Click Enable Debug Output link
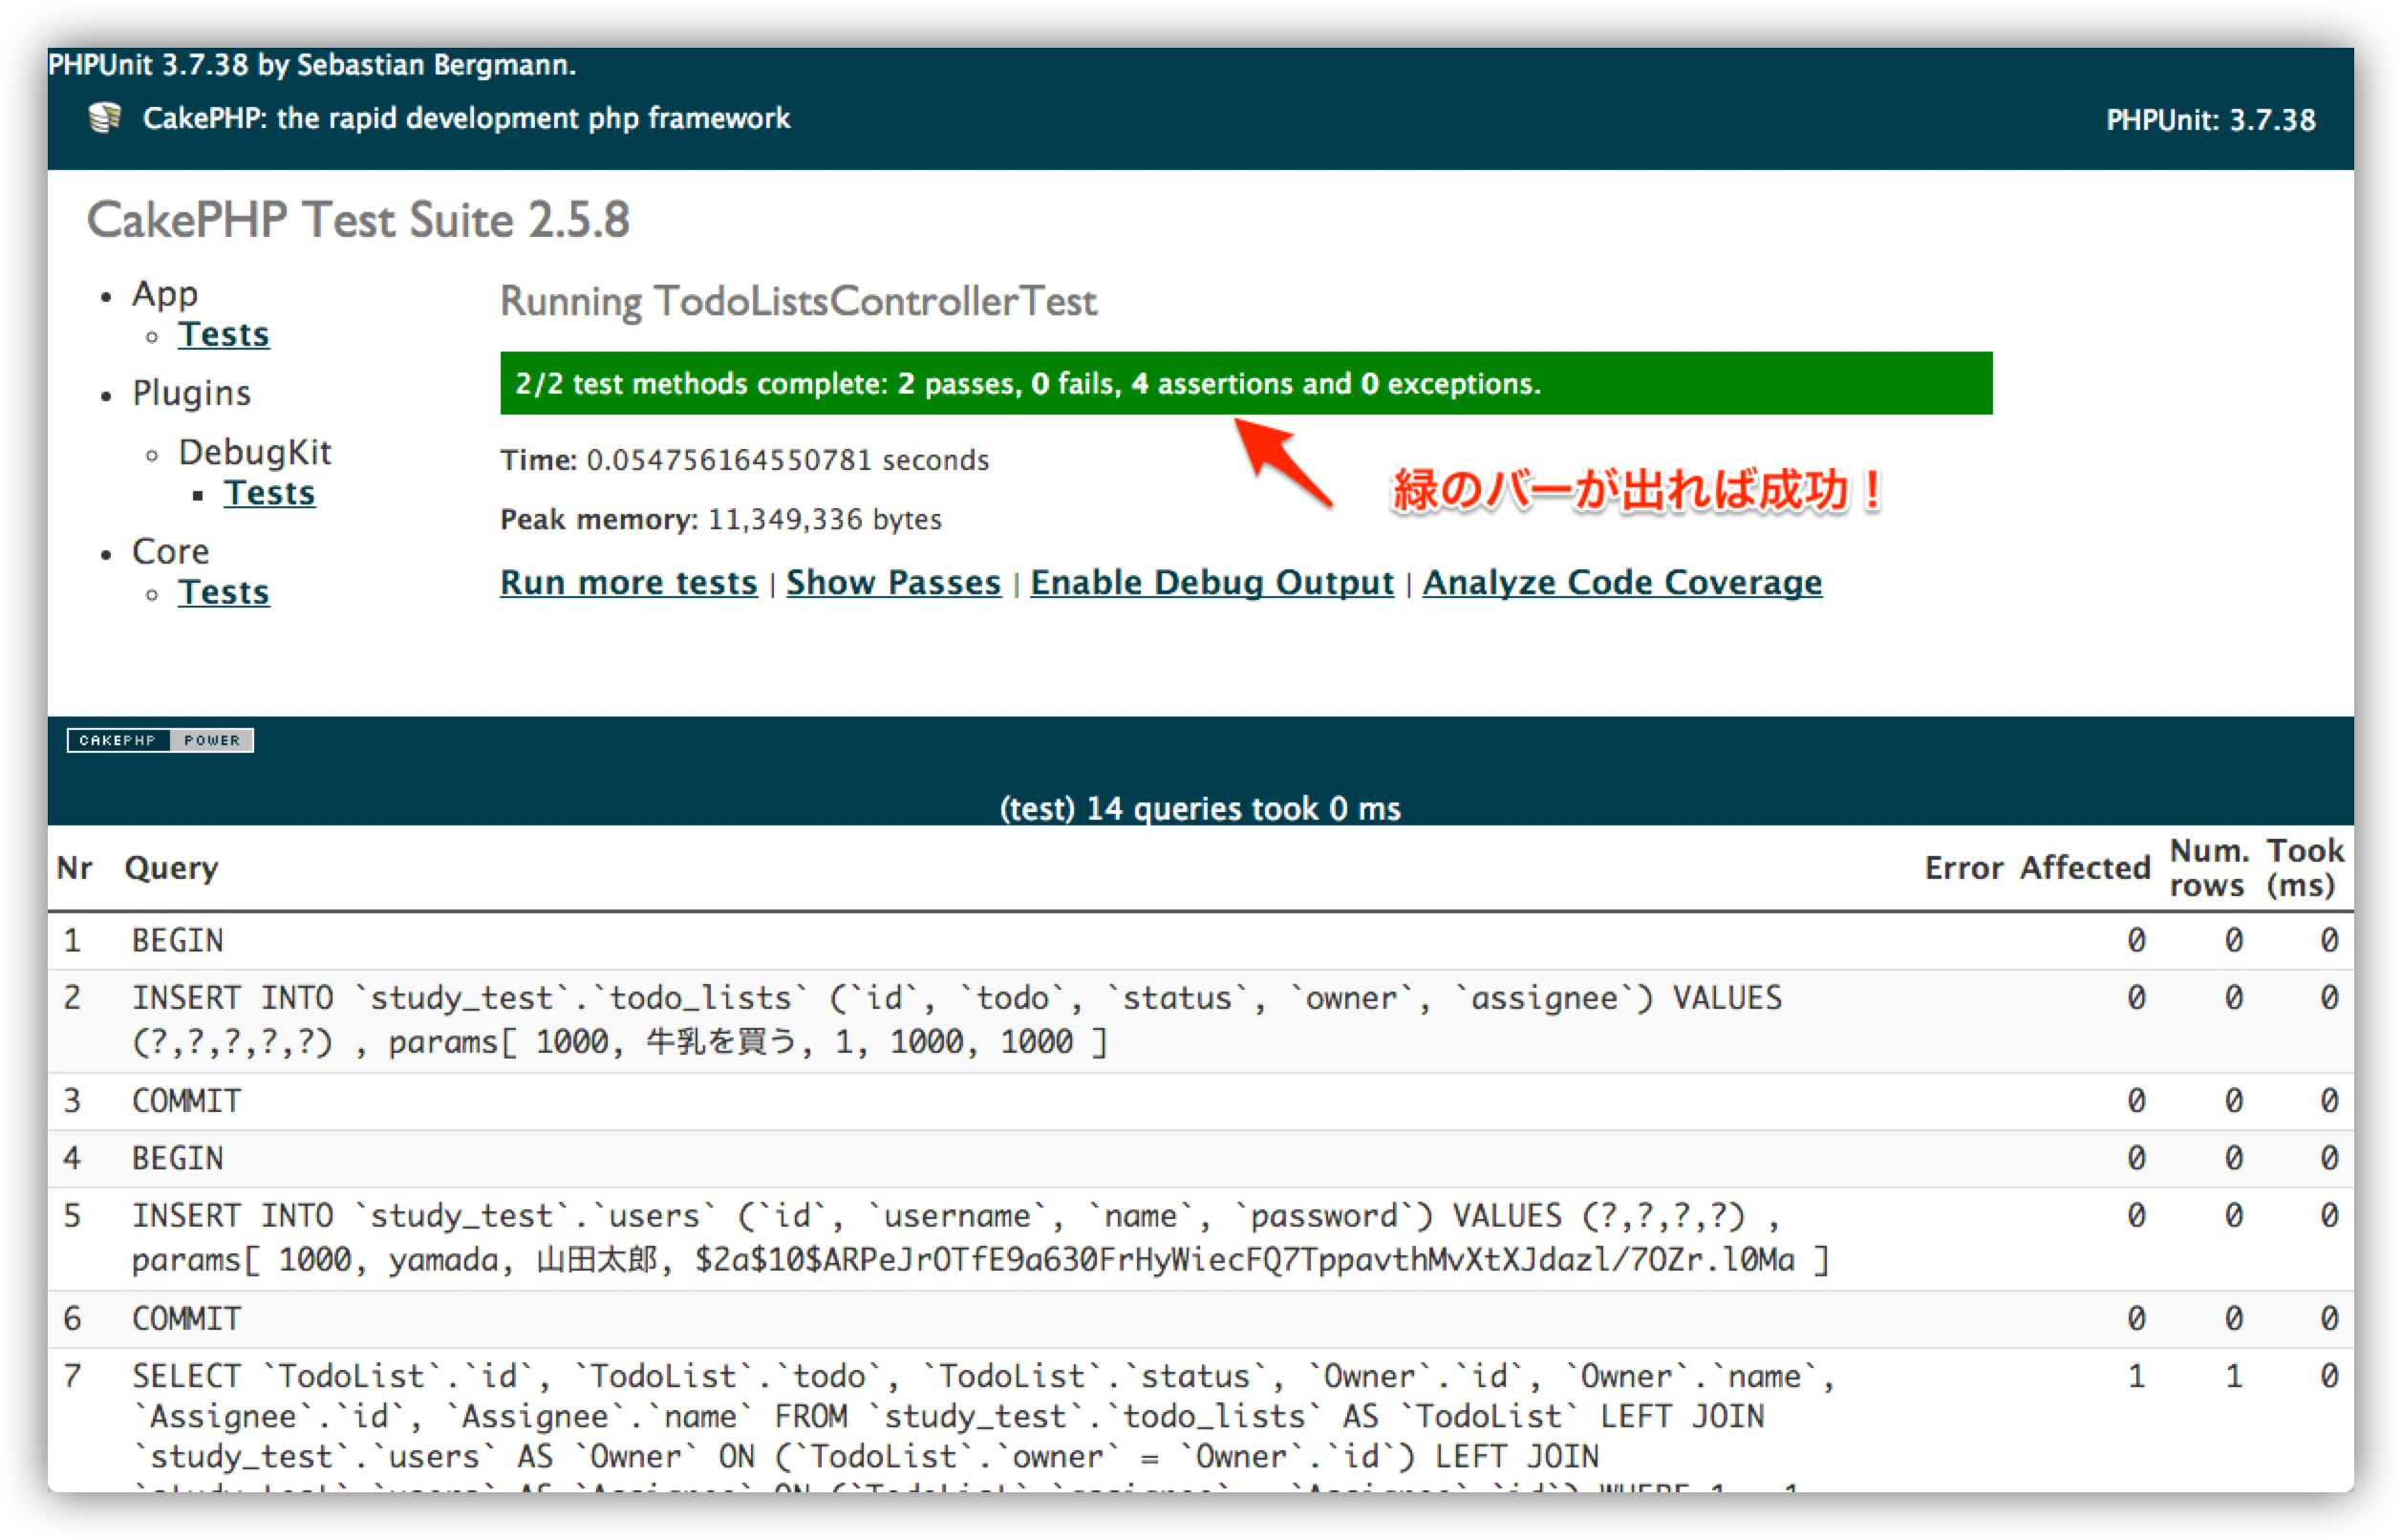Screen dimensions: 2402x1540 click(x=1211, y=582)
